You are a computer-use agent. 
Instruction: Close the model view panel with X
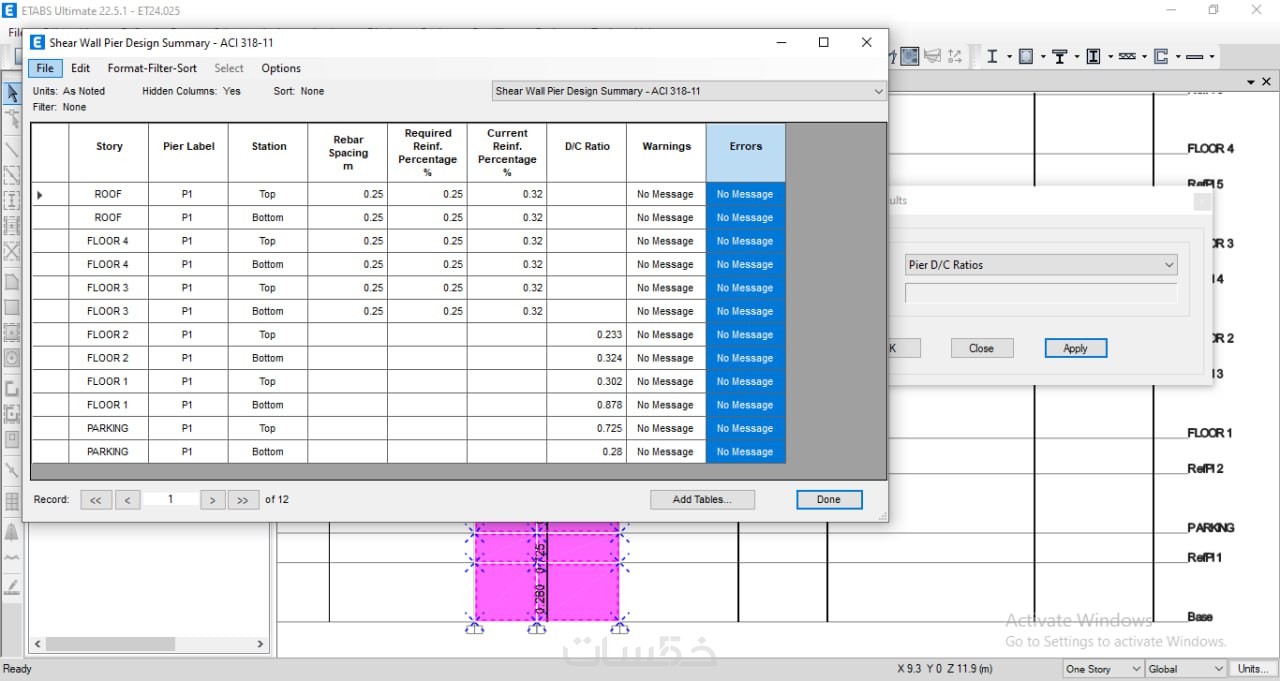[1266, 82]
